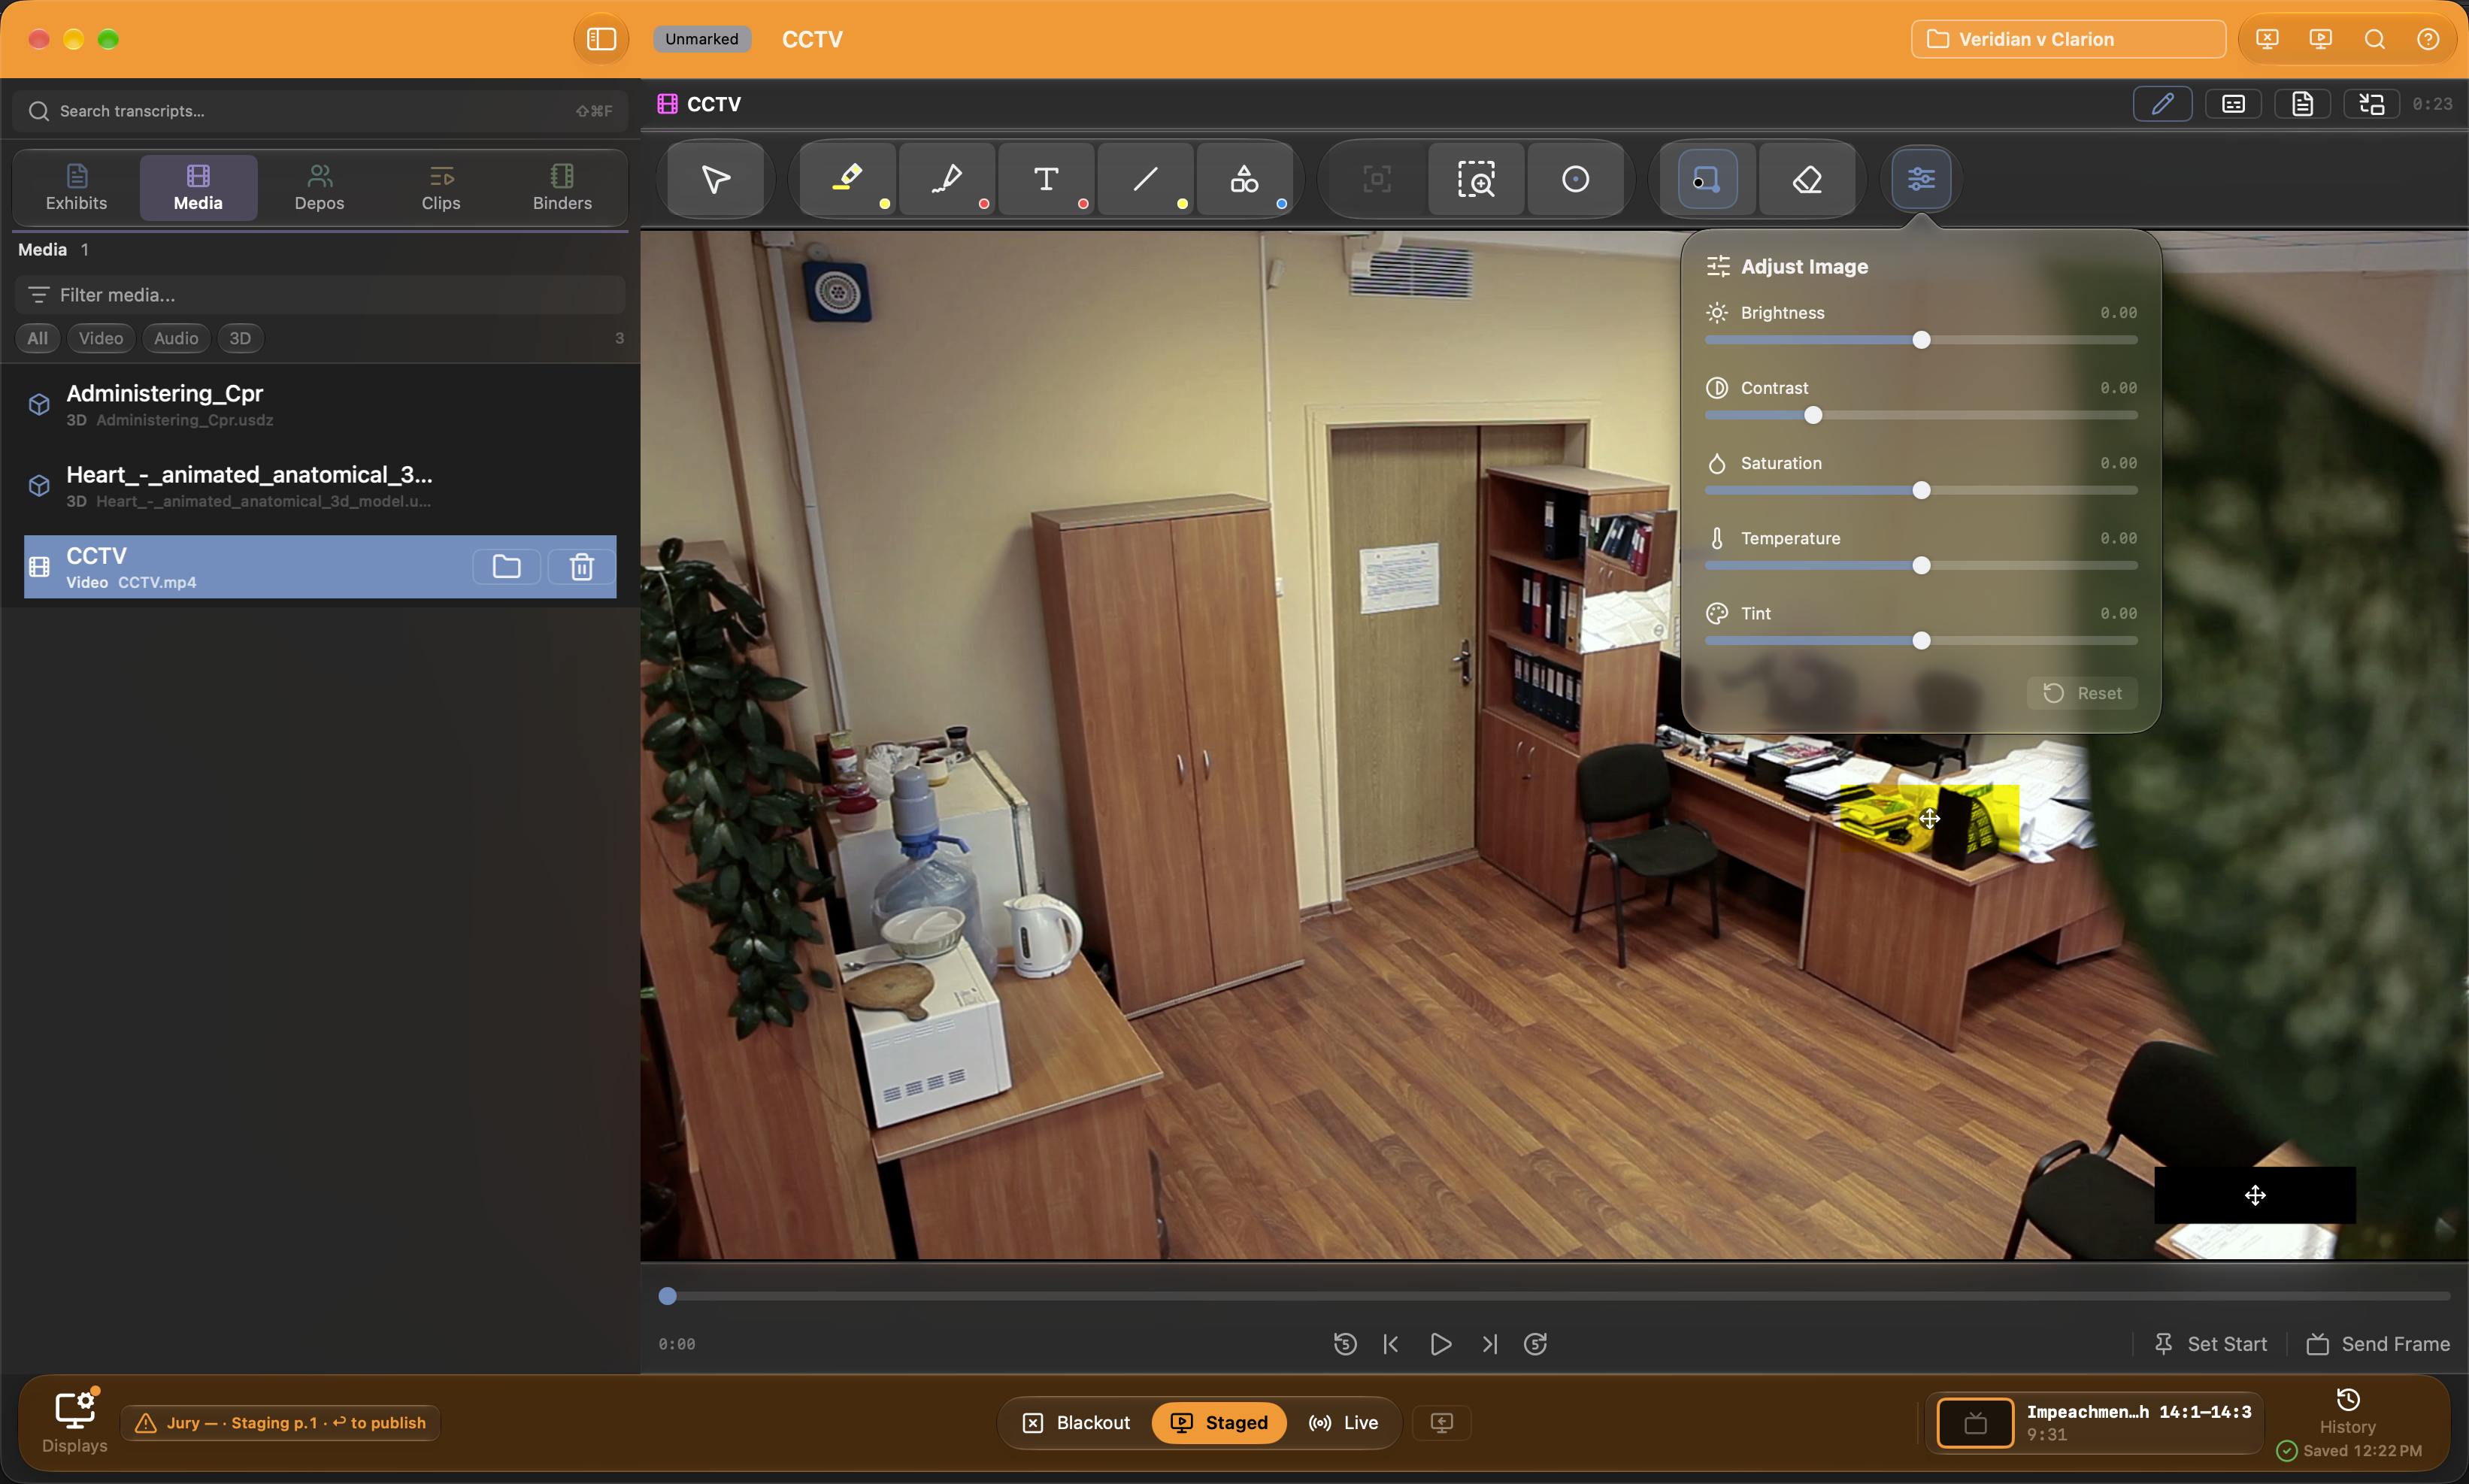
Task: Open search magnifier in title bar
Action: click(x=2374, y=39)
